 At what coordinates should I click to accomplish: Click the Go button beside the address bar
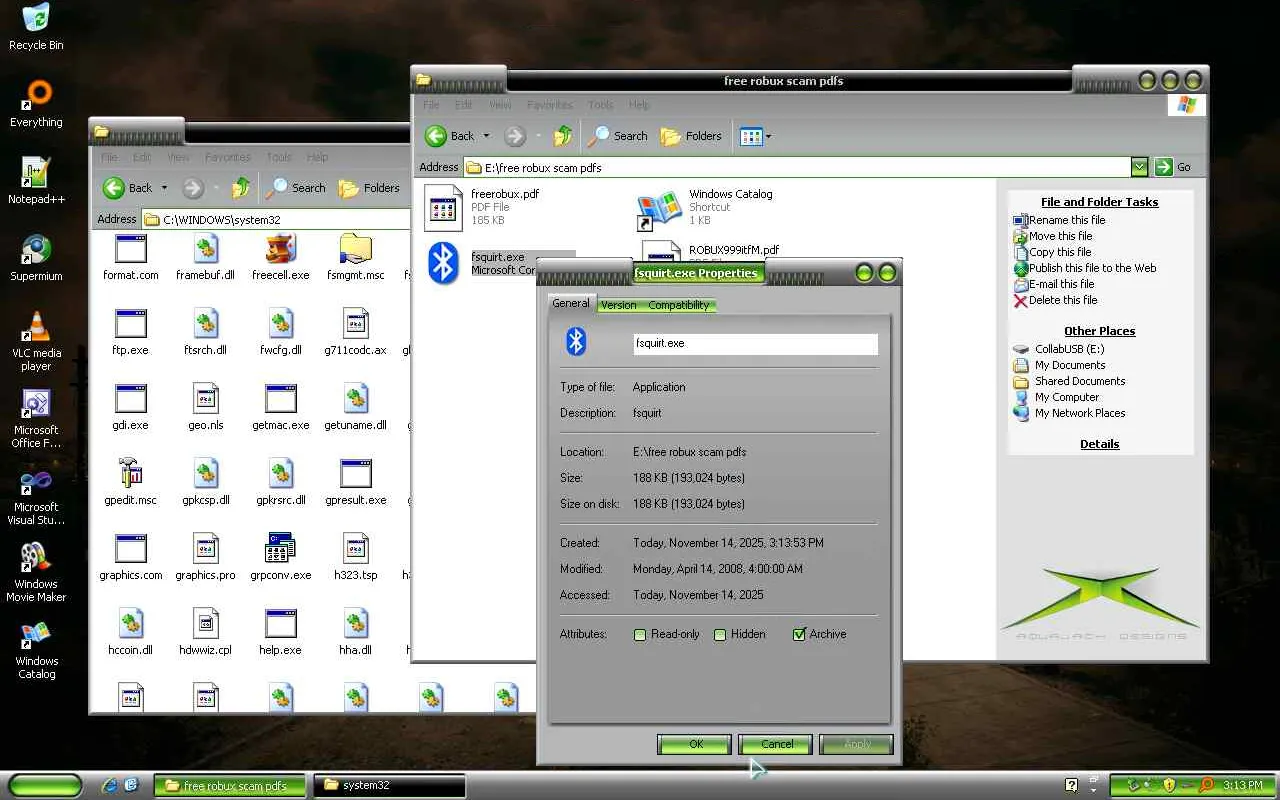click(x=1174, y=167)
